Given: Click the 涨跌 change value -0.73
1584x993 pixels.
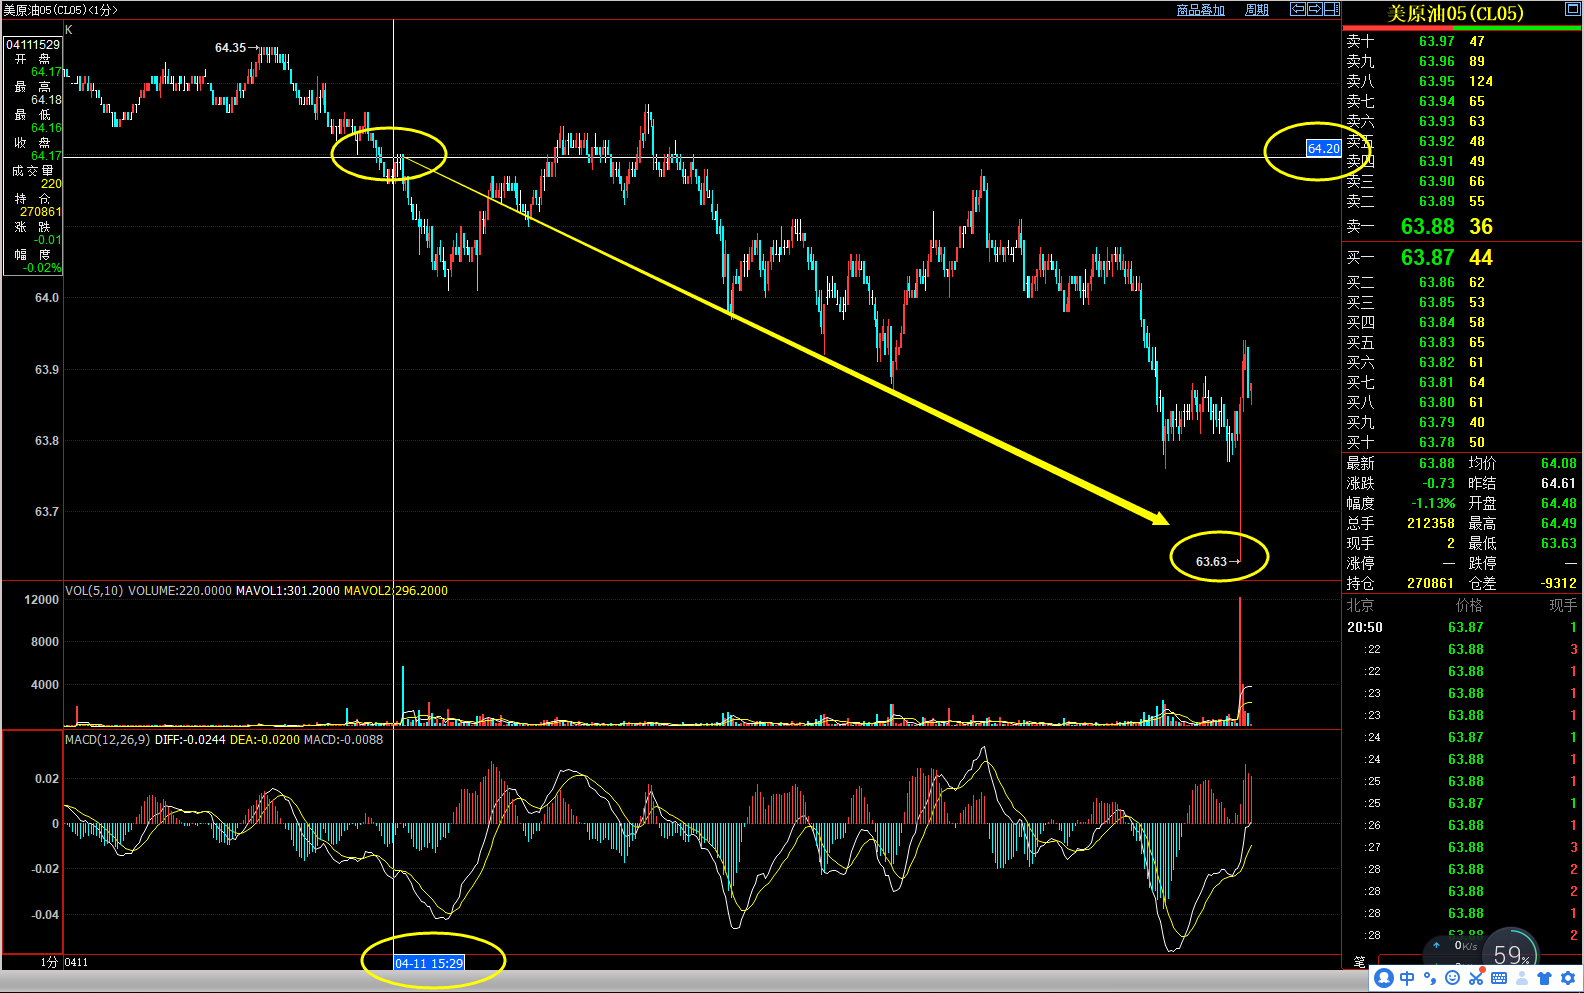Looking at the screenshot, I should pos(1438,483).
